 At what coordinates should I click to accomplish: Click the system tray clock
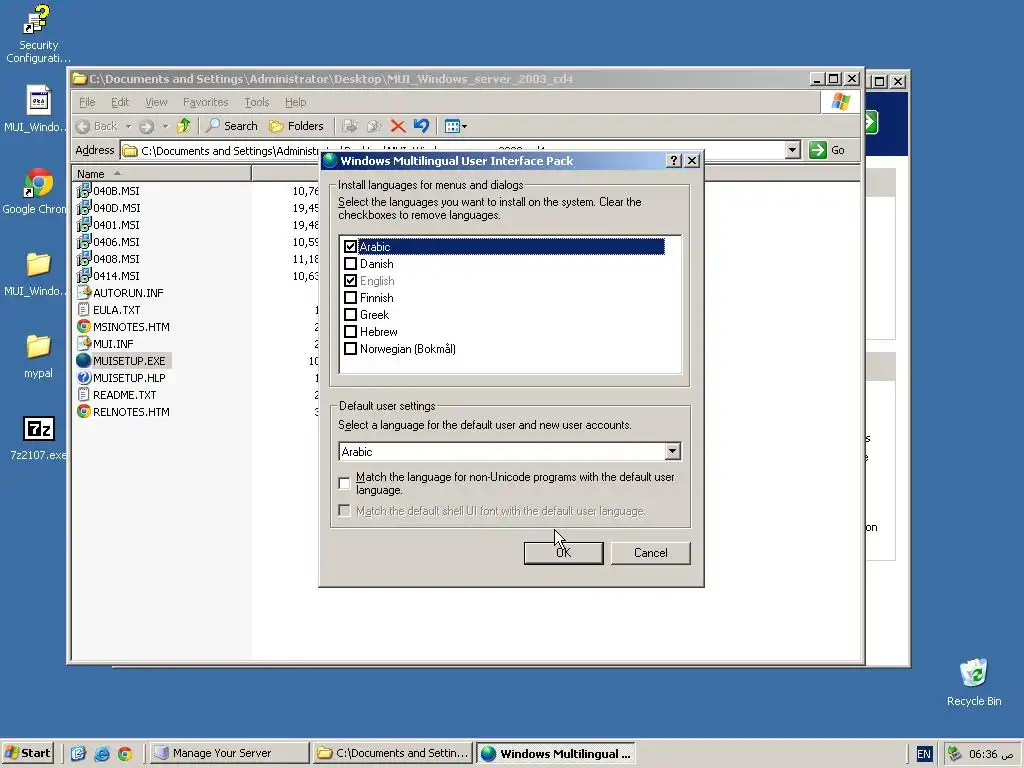click(991, 754)
